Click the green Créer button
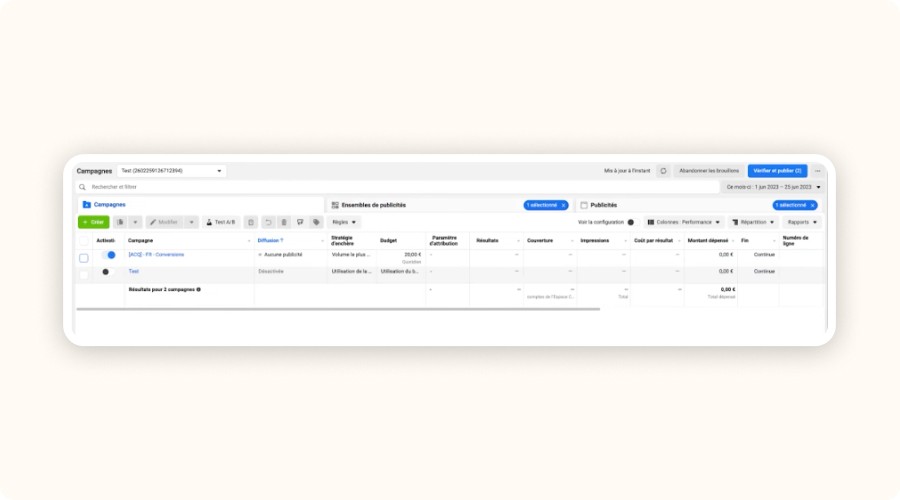 point(94,222)
